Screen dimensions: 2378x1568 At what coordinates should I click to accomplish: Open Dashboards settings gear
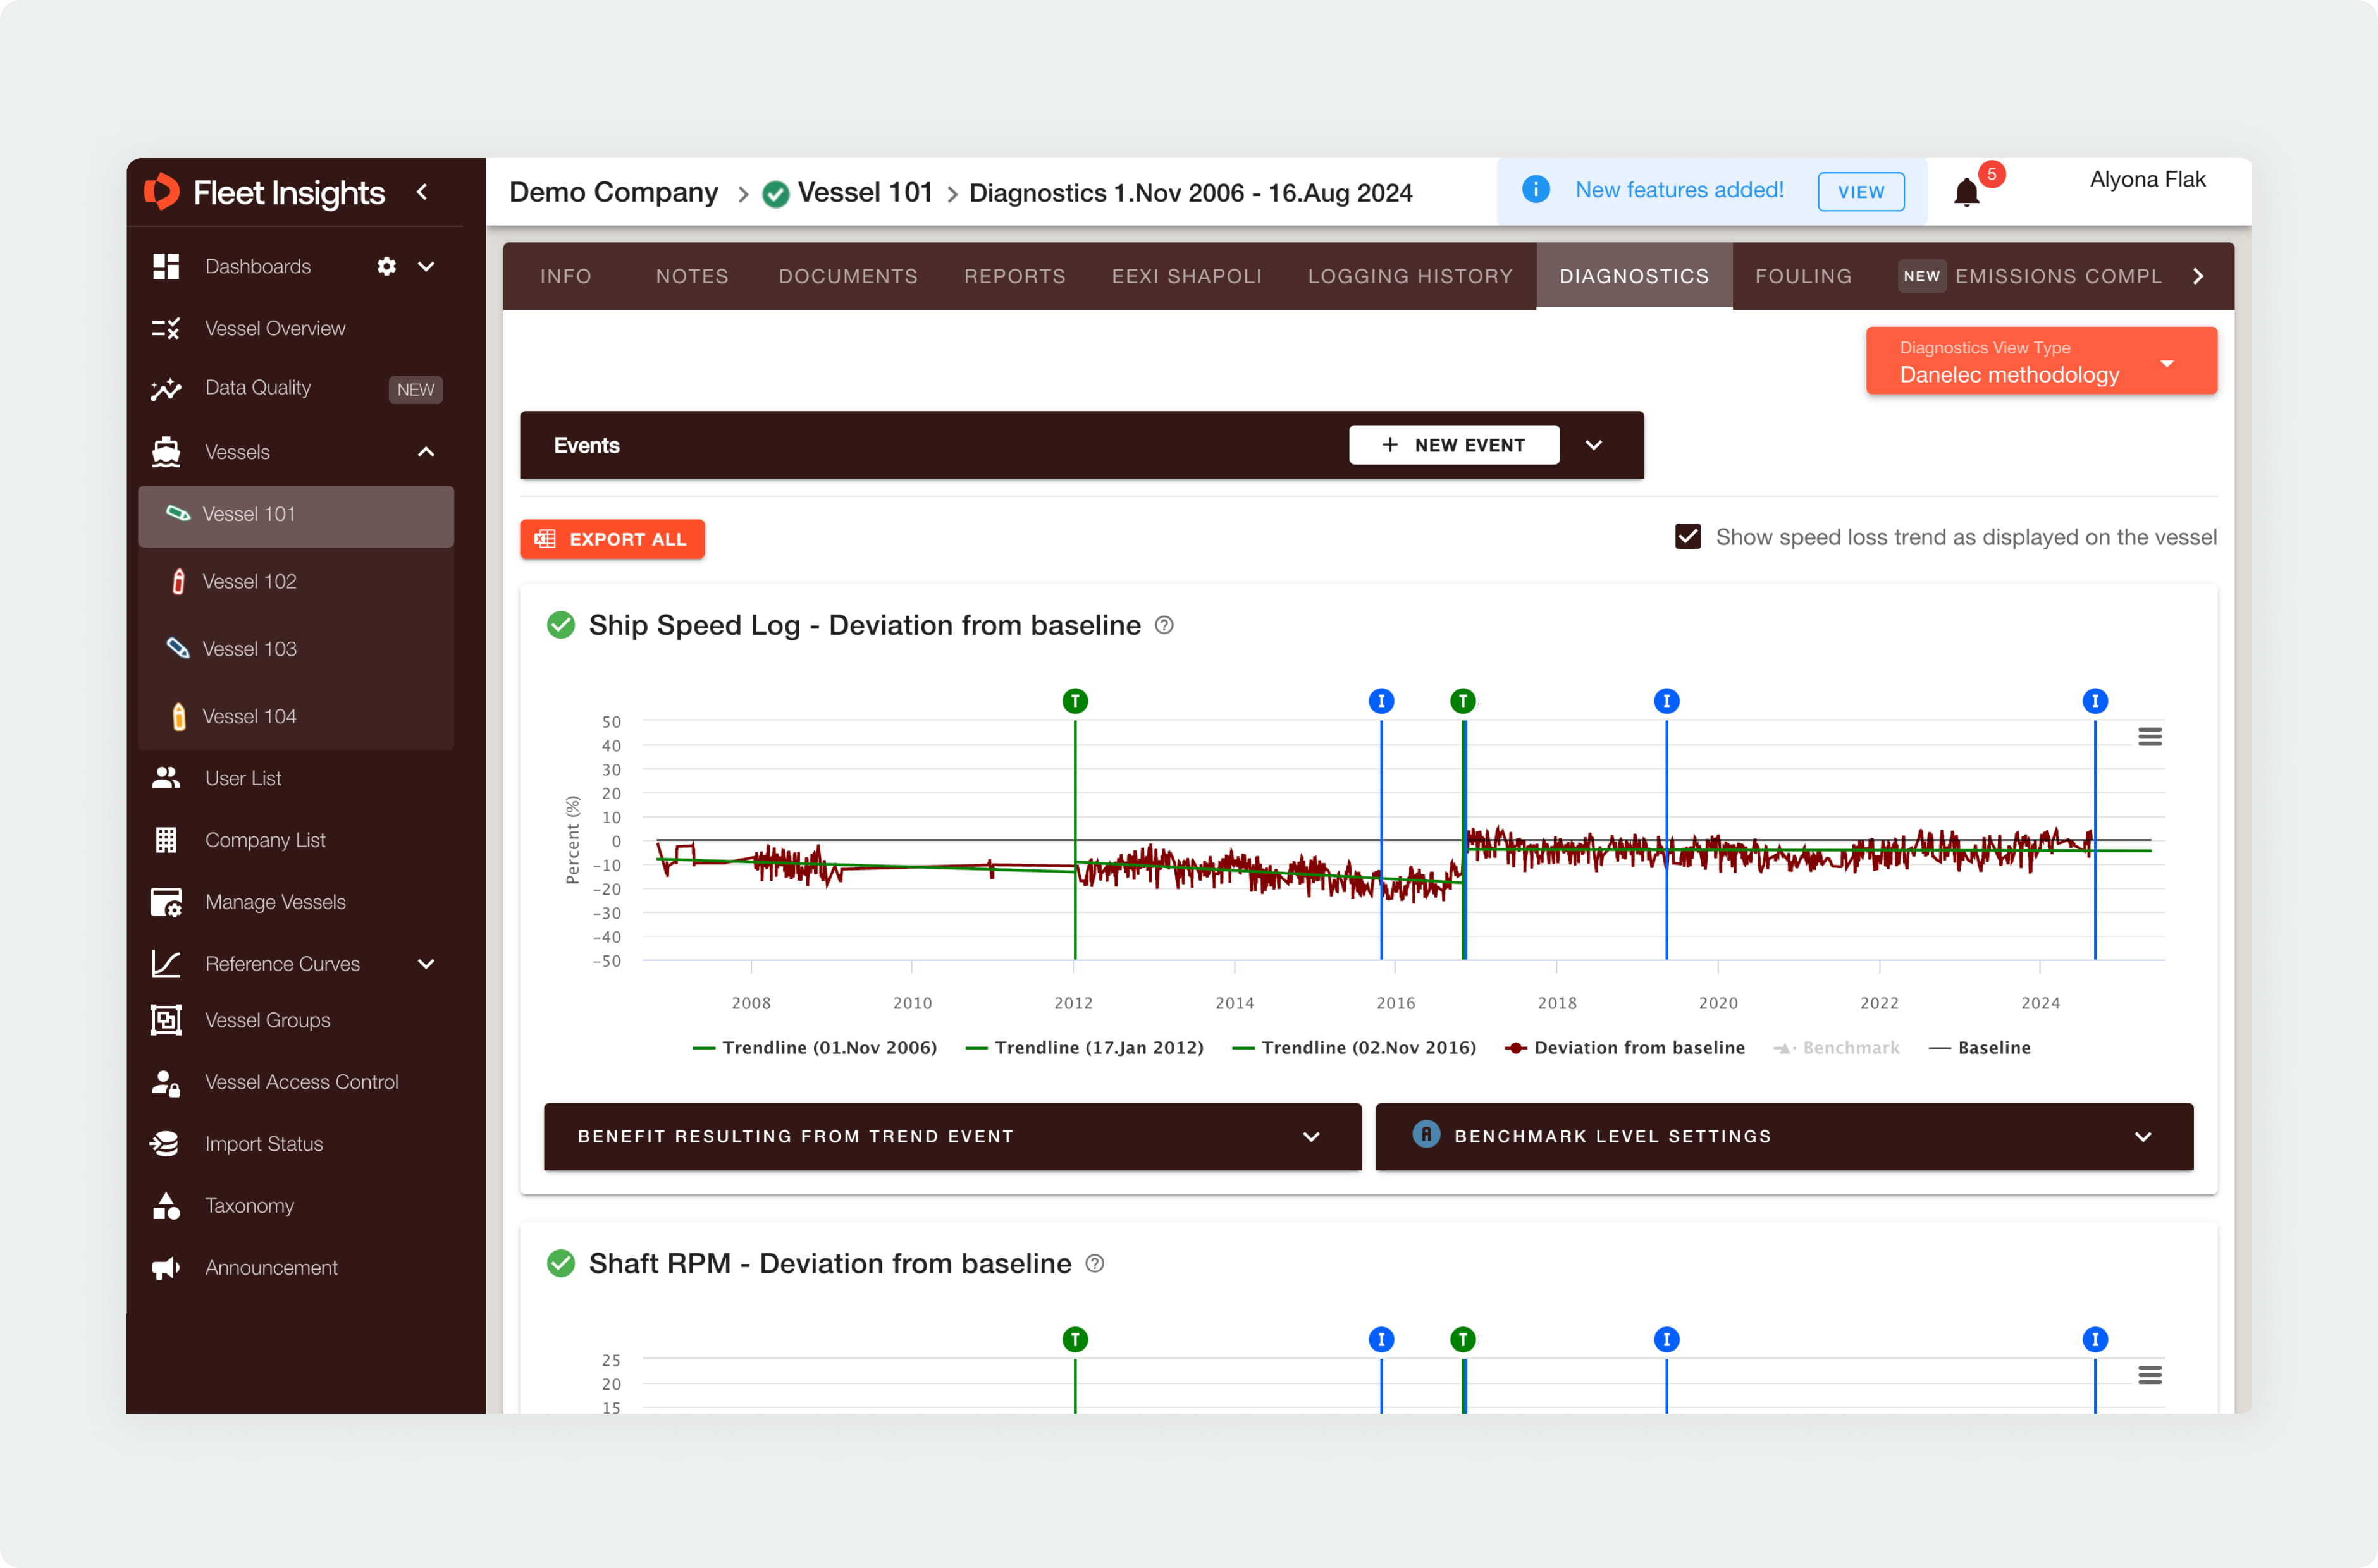click(386, 266)
